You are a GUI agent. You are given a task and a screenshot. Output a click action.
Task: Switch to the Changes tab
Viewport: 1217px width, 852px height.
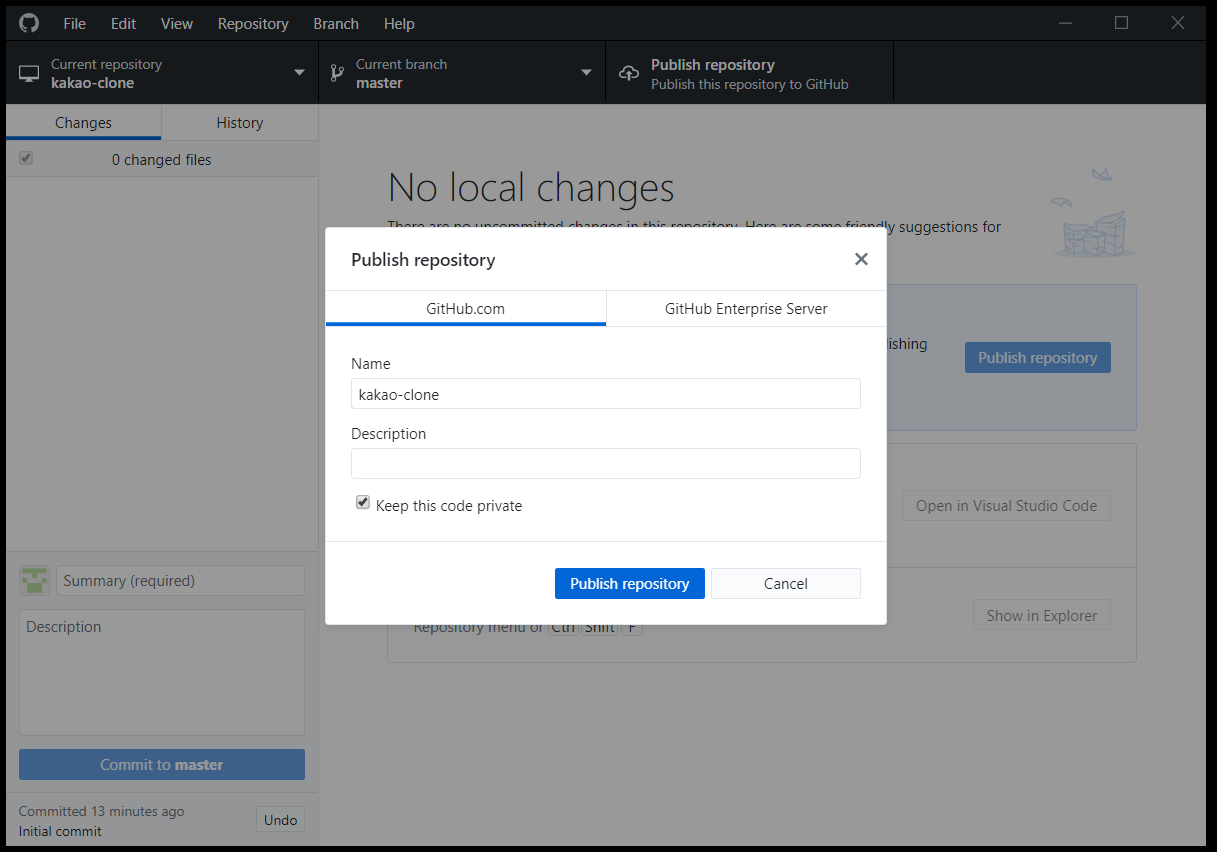click(x=84, y=123)
